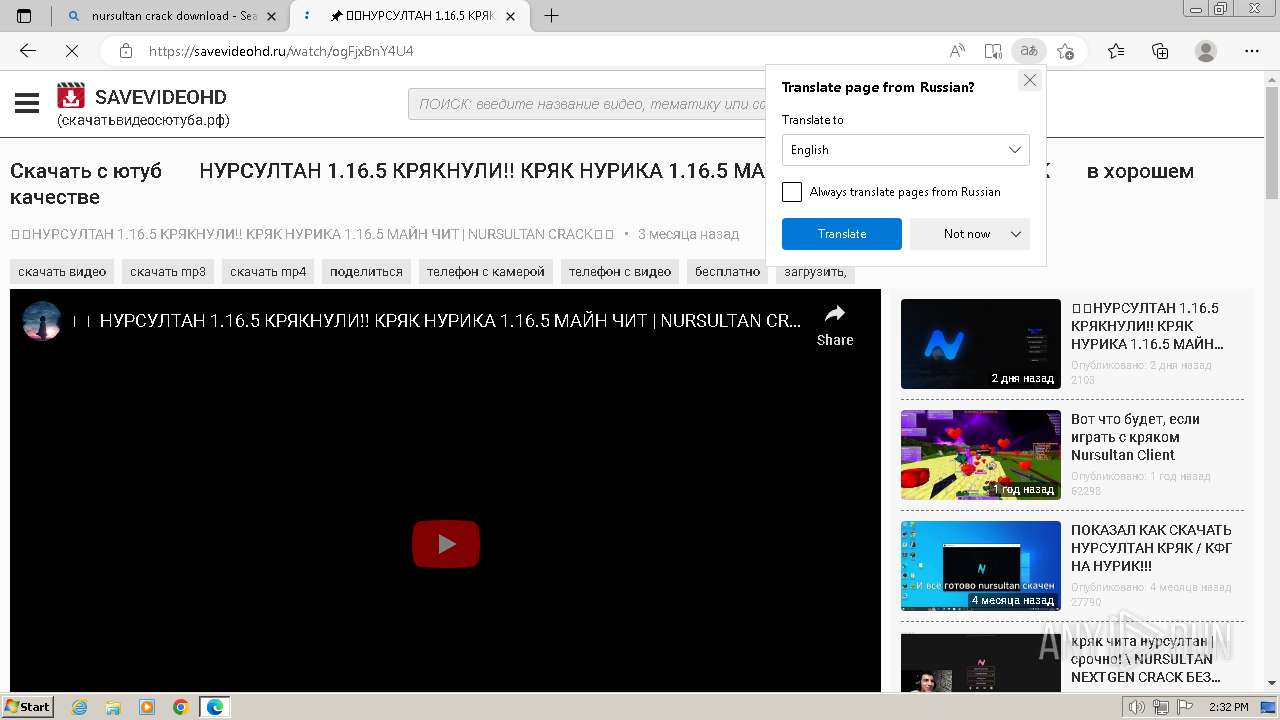Open a new browser tab
Image resolution: width=1280 pixels, height=720 pixels.
click(x=551, y=16)
